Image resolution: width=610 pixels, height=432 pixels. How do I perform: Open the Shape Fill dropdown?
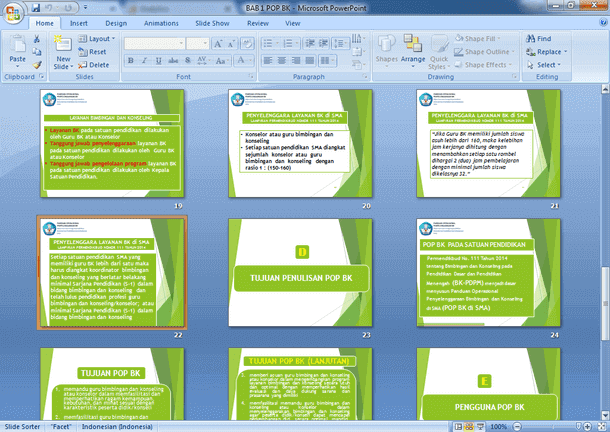pyautogui.click(x=478, y=39)
